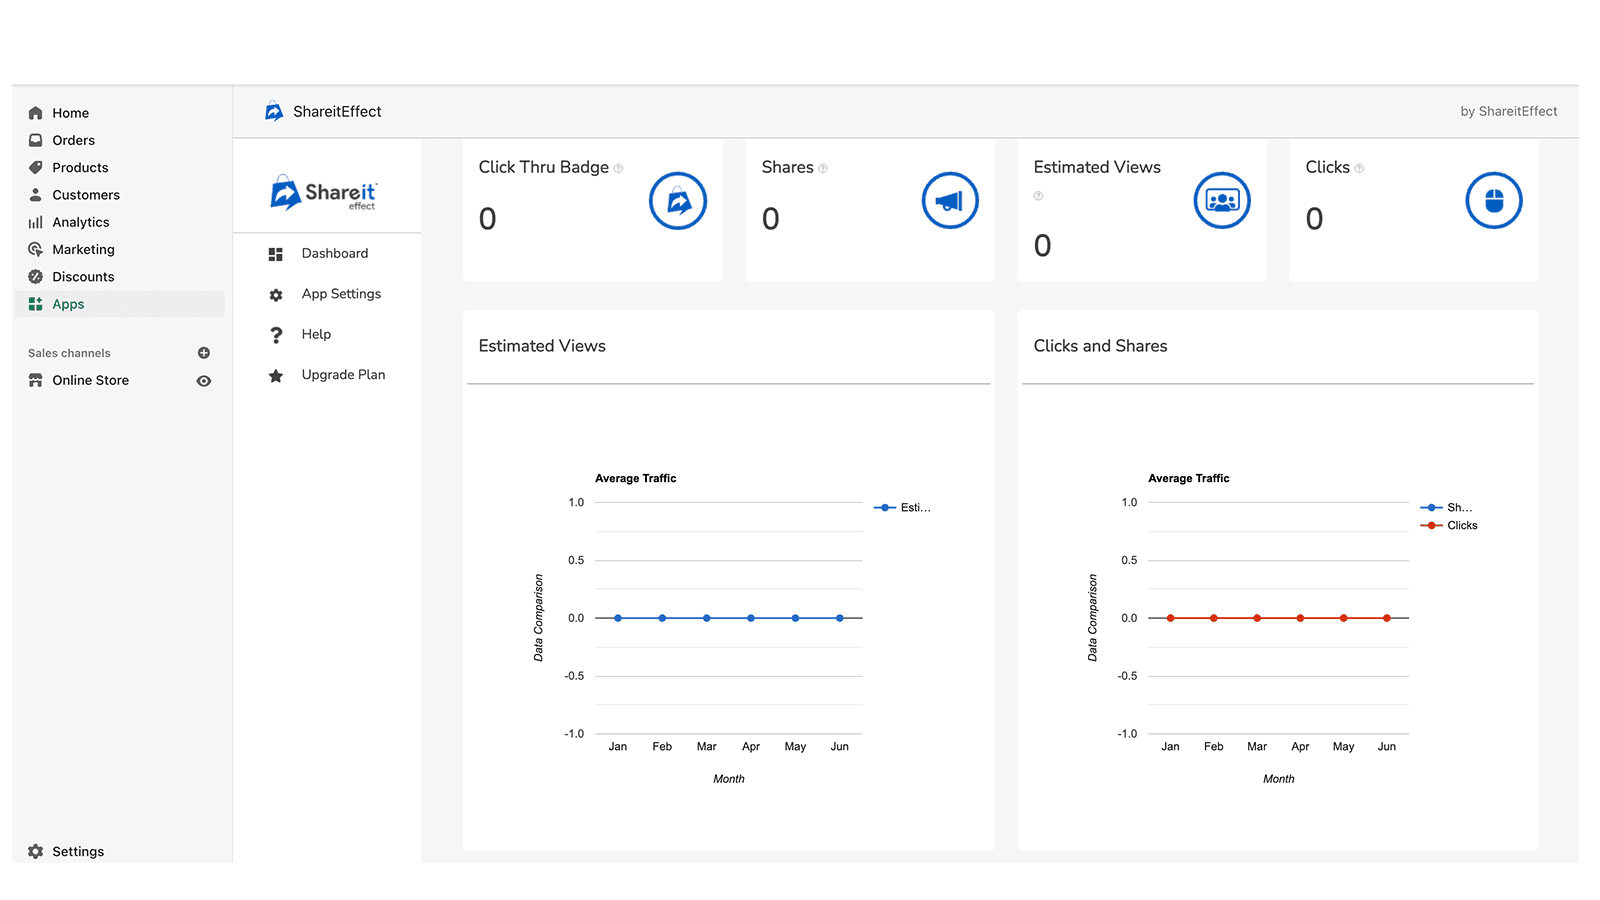Click the Estimated Views people icon
The height and width of the screenshot is (900, 1600).
pyautogui.click(x=1221, y=200)
